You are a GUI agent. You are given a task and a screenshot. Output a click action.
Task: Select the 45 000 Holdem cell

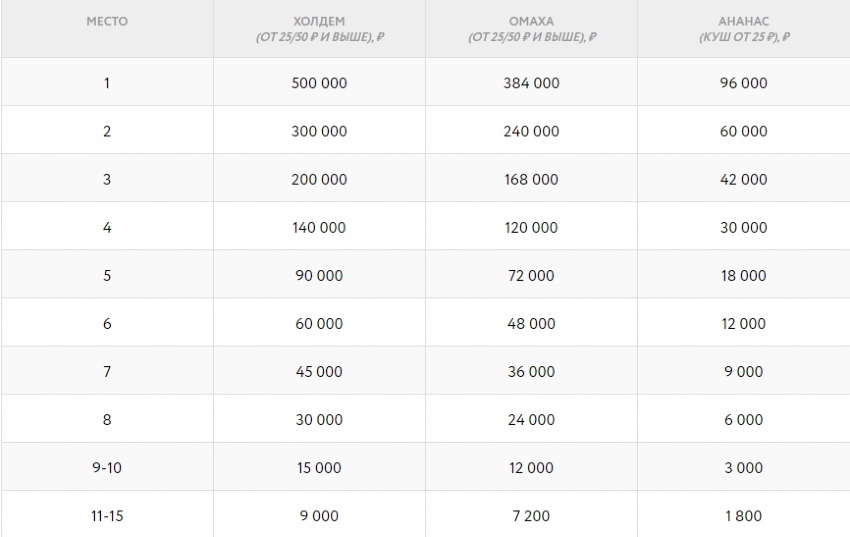(320, 371)
